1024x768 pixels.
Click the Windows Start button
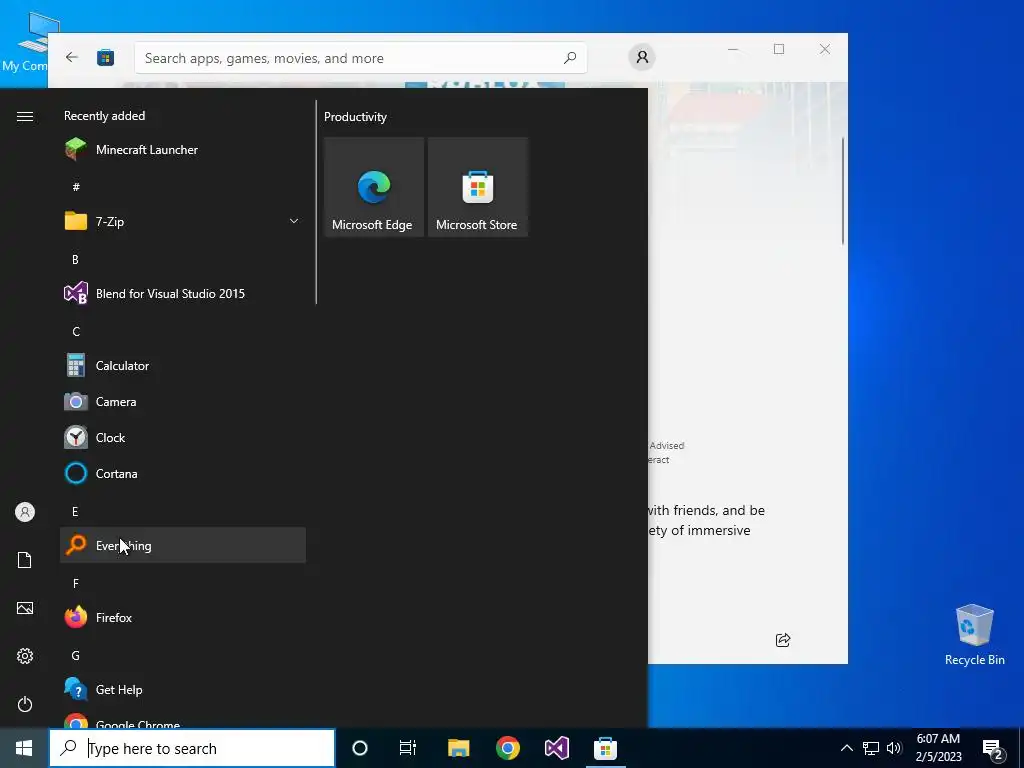click(24, 748)
